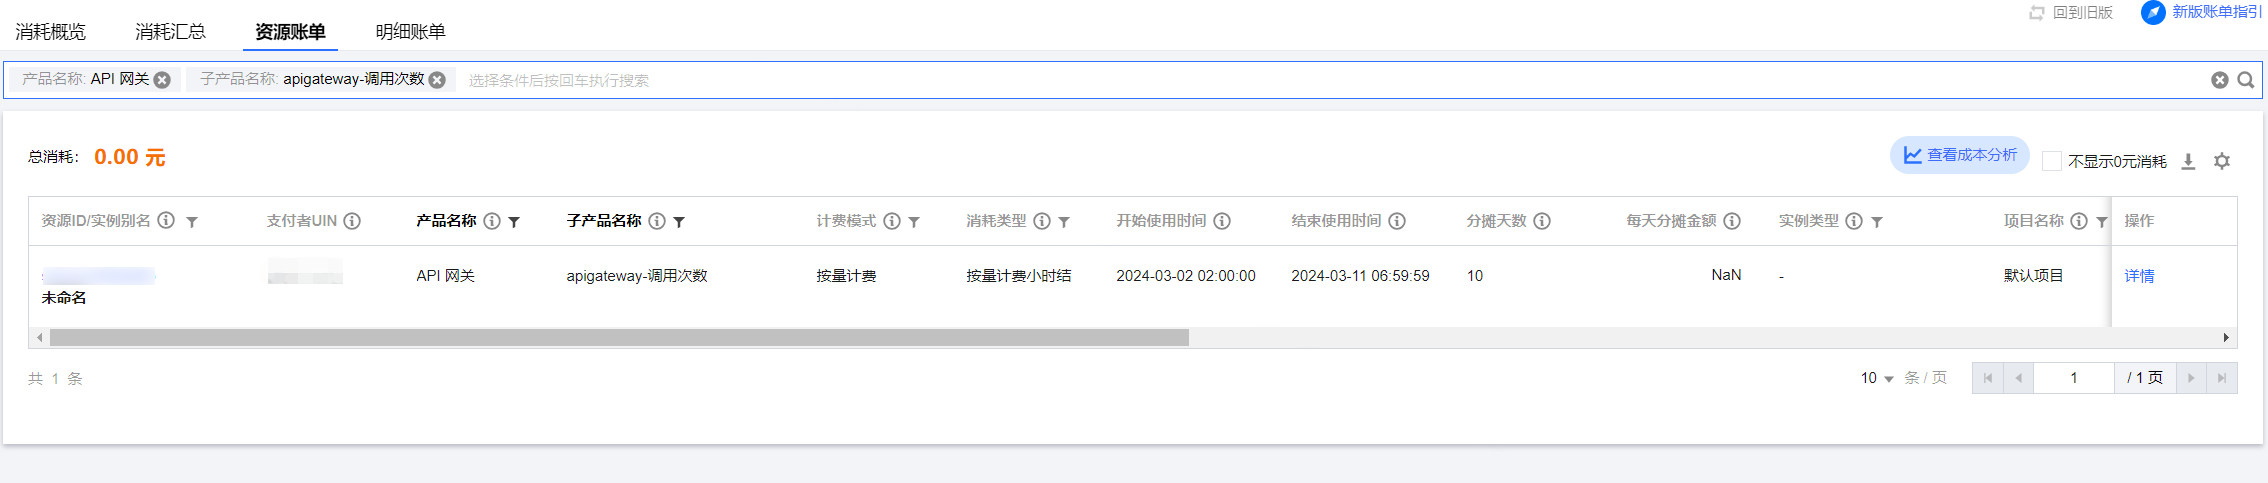Click the 按量计费小时结 cell
Viewport: 2268px width, 483px height.
click(x=1019, y=276)
